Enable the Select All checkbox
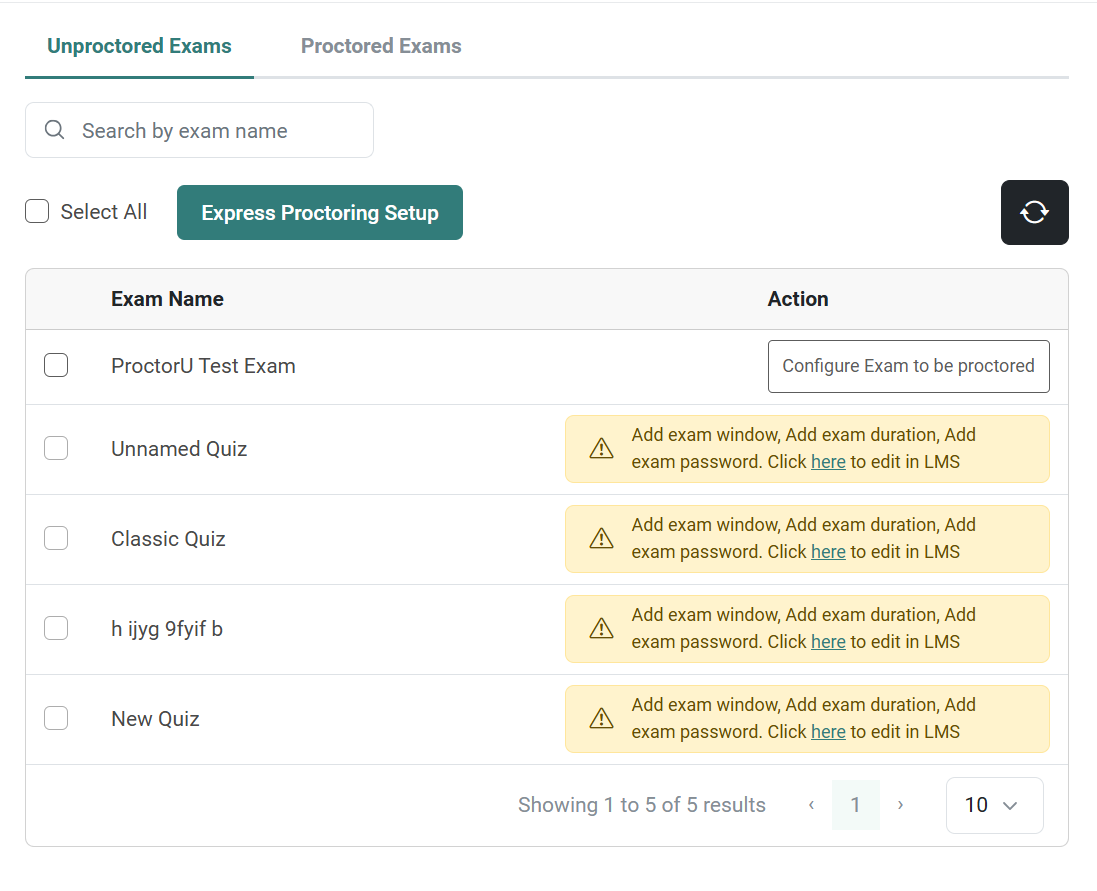1097x891 pixels. [37, 212]
